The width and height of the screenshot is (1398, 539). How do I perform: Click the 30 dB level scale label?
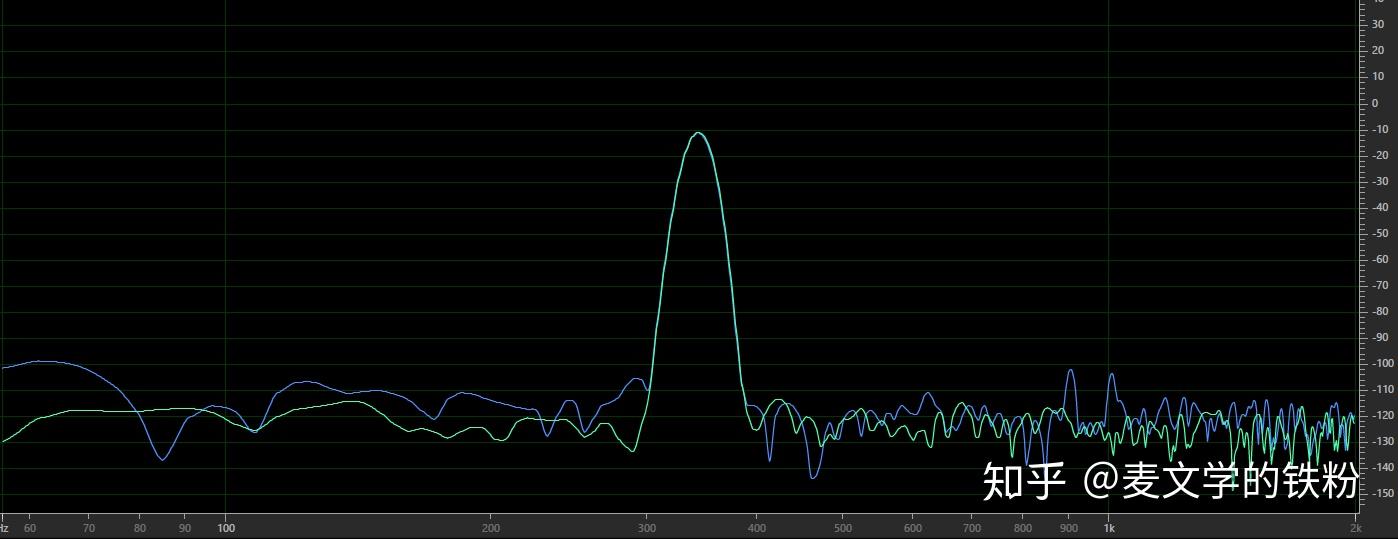[1378, 25]
